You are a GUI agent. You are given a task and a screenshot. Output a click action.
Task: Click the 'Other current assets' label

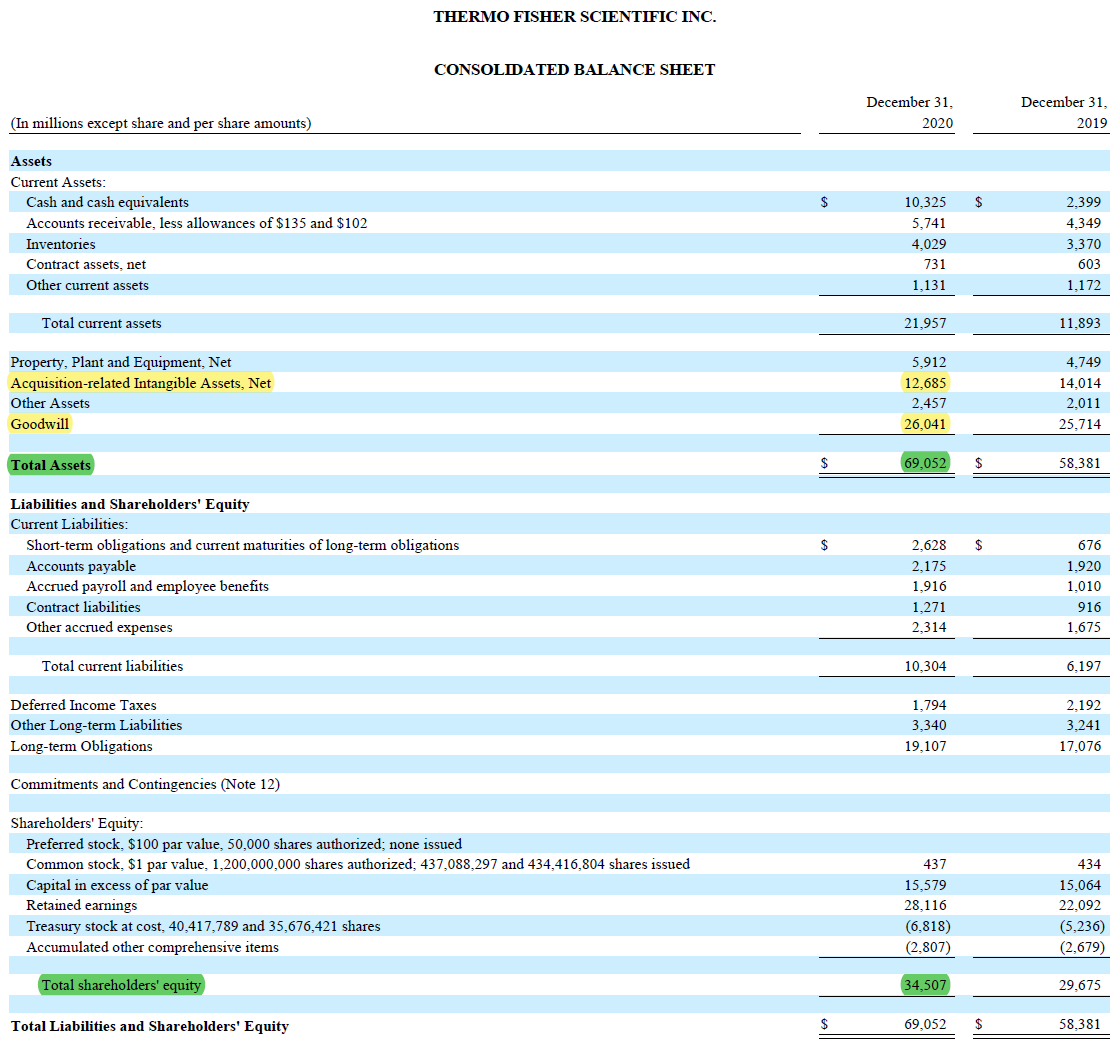(x=88, y=285)
